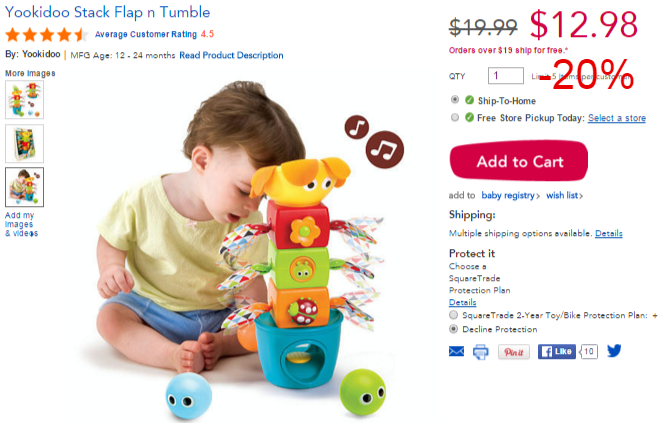Click the small single music note icon
This screenshot has width=658, height=423.
coord(357,127)
